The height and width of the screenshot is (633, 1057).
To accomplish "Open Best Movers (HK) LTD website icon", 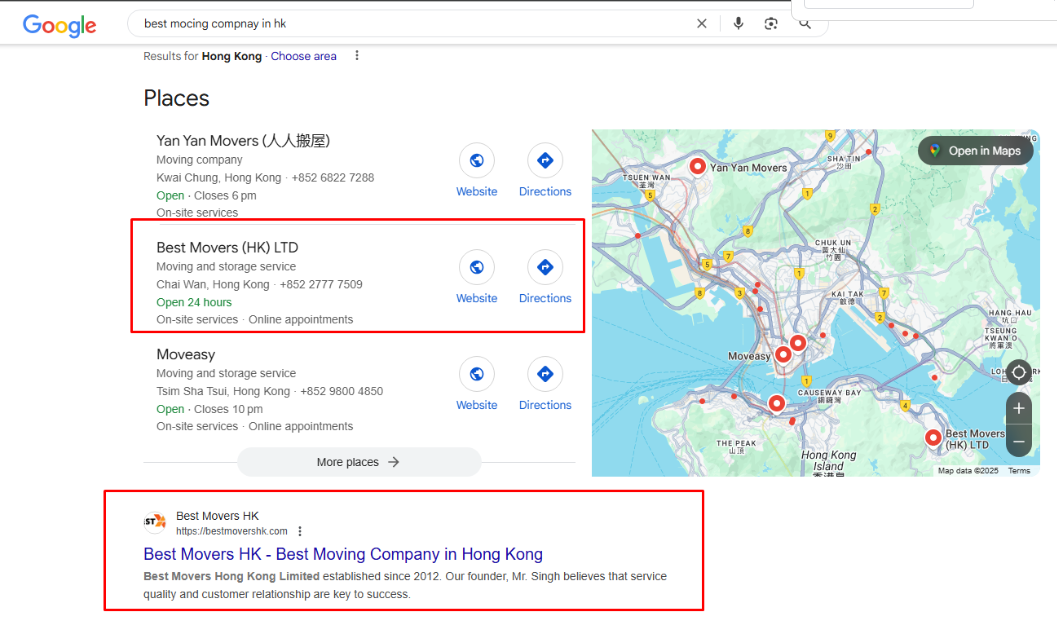I will click(477, 267).
